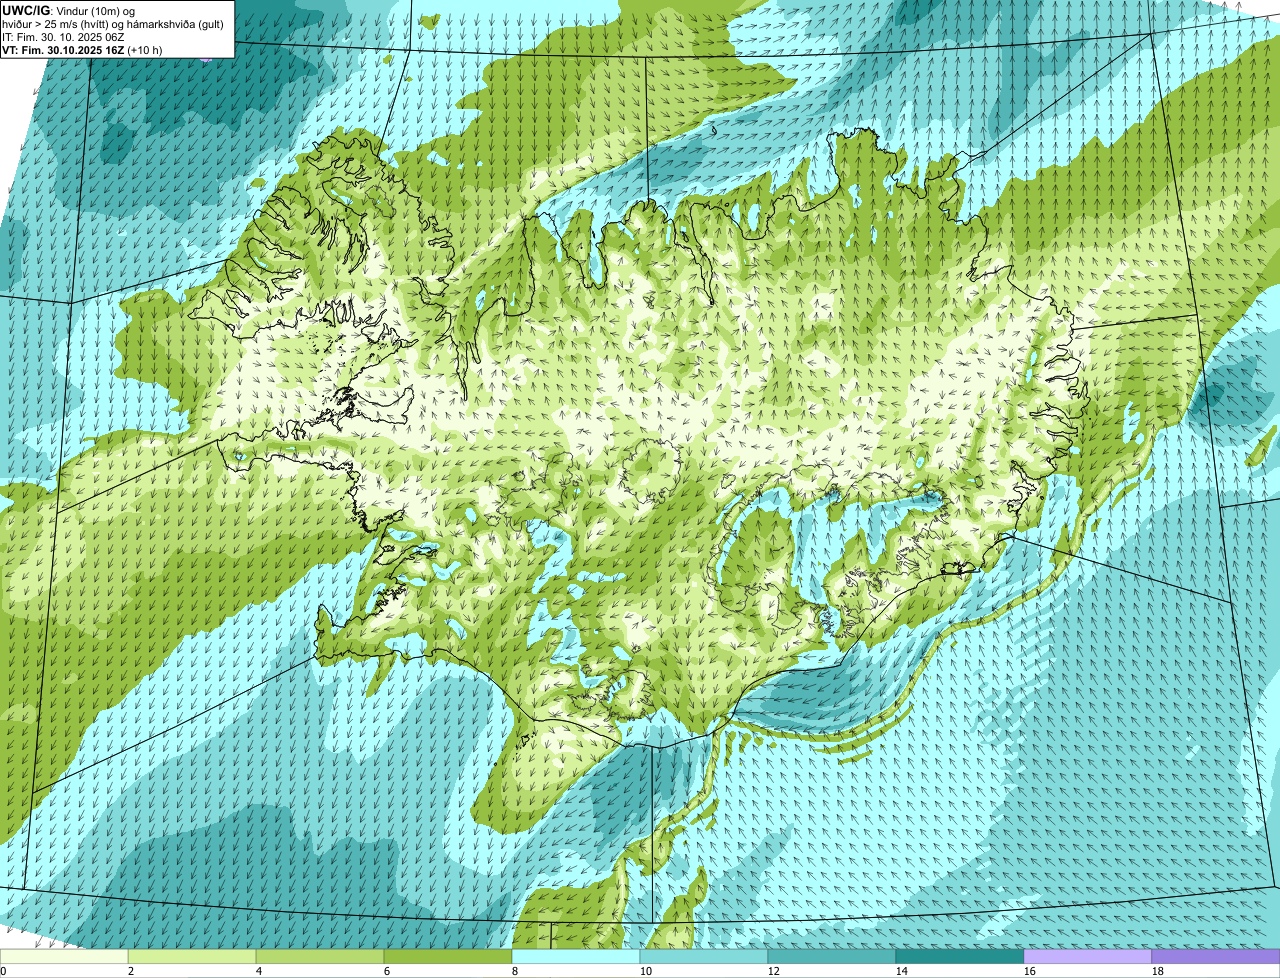Click the "UWC/IG: Vindur (10m) og" title line
1280x978 pixels.
tap(69, 10)
